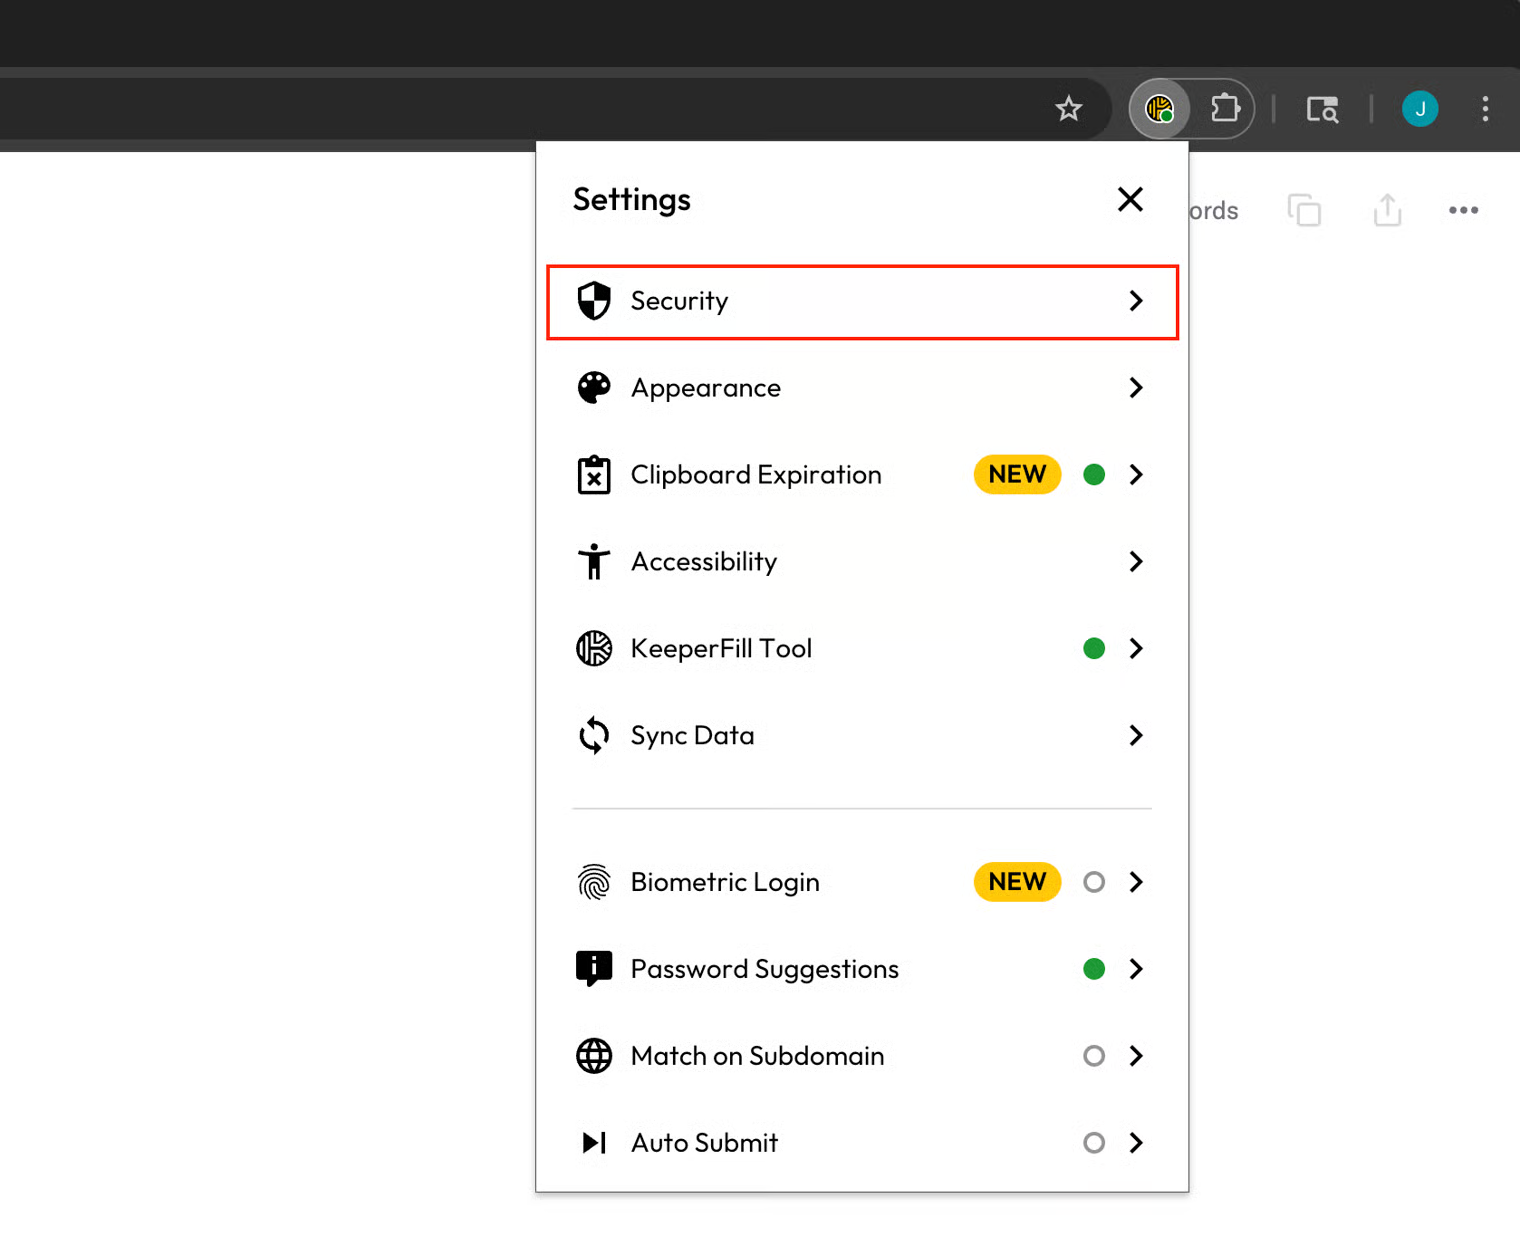The image size is (1520, 1255).
Task: Expand the KeeperFill Tool chevron arrow
Action: [1136, 648]
